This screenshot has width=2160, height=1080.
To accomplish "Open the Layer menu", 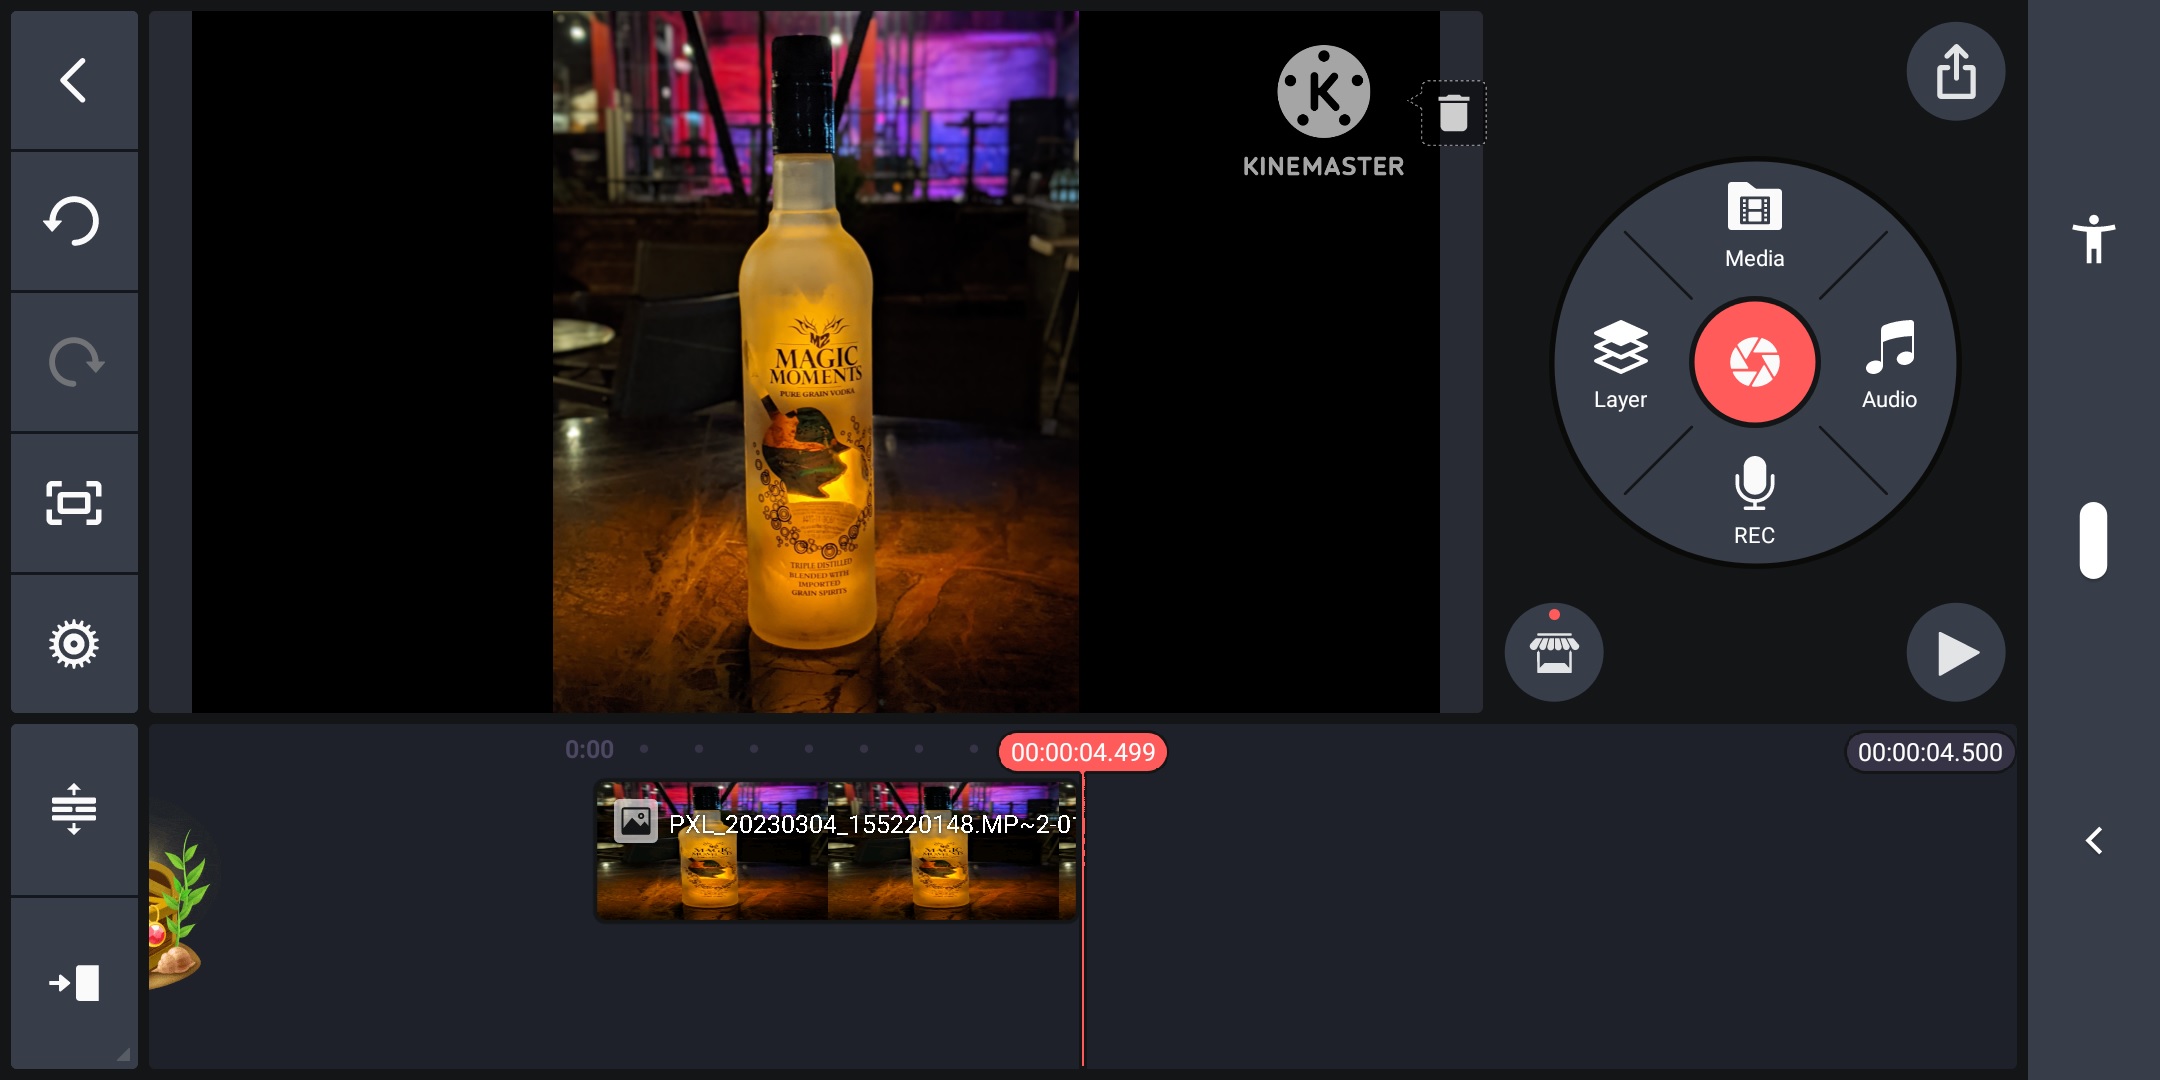I will (x=1620, y=366).
